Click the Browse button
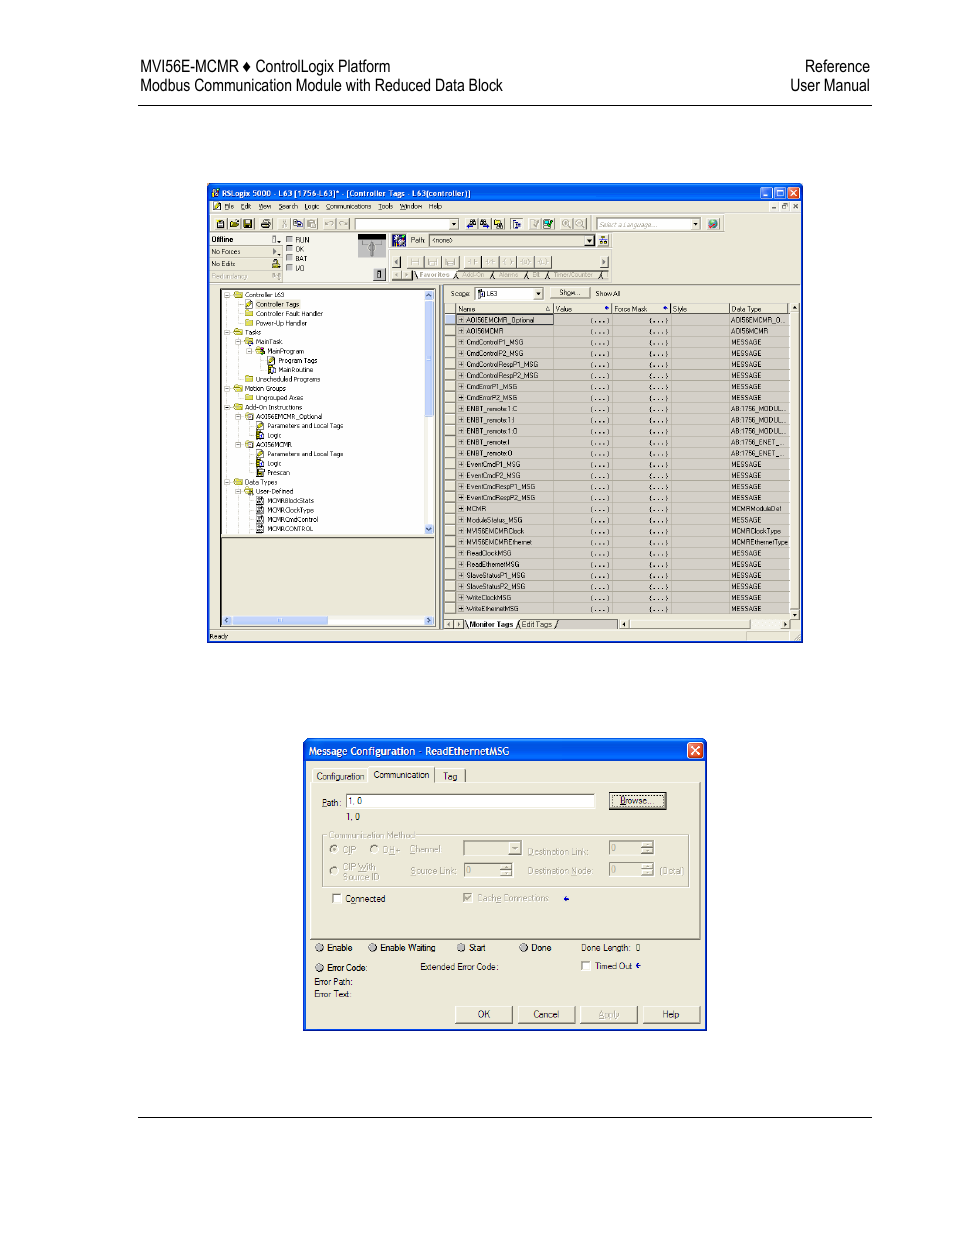This screenshot has width=954, height=1235. click(x=637, y=800)
